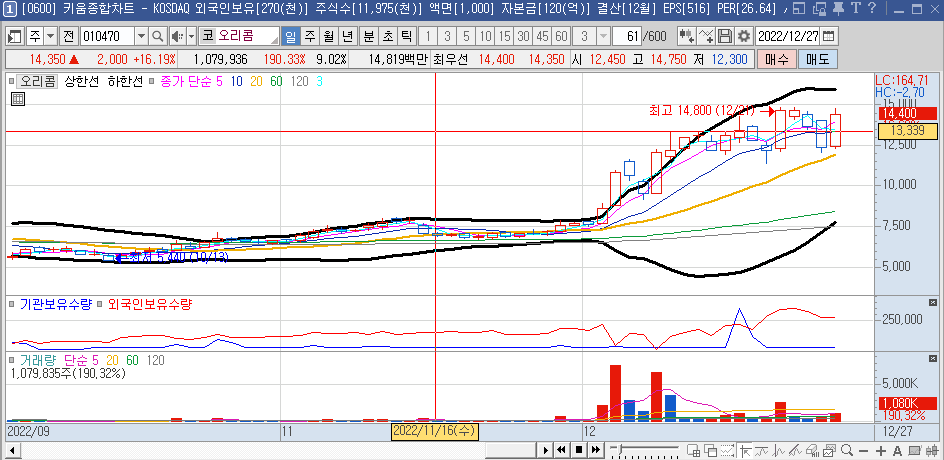Adjust the chart zoom slider thumb at bottom

click(620, 449)
